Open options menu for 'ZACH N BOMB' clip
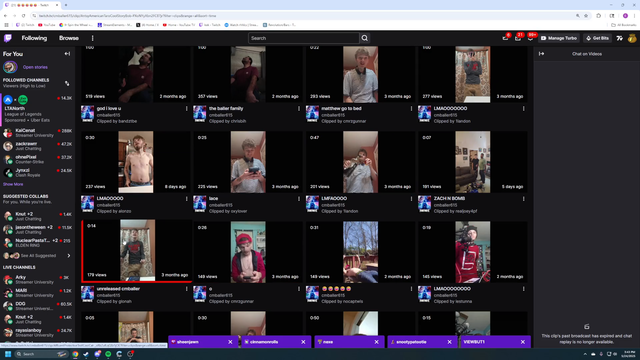This screenshot has width=640, height=360. (x=523, y=199)
